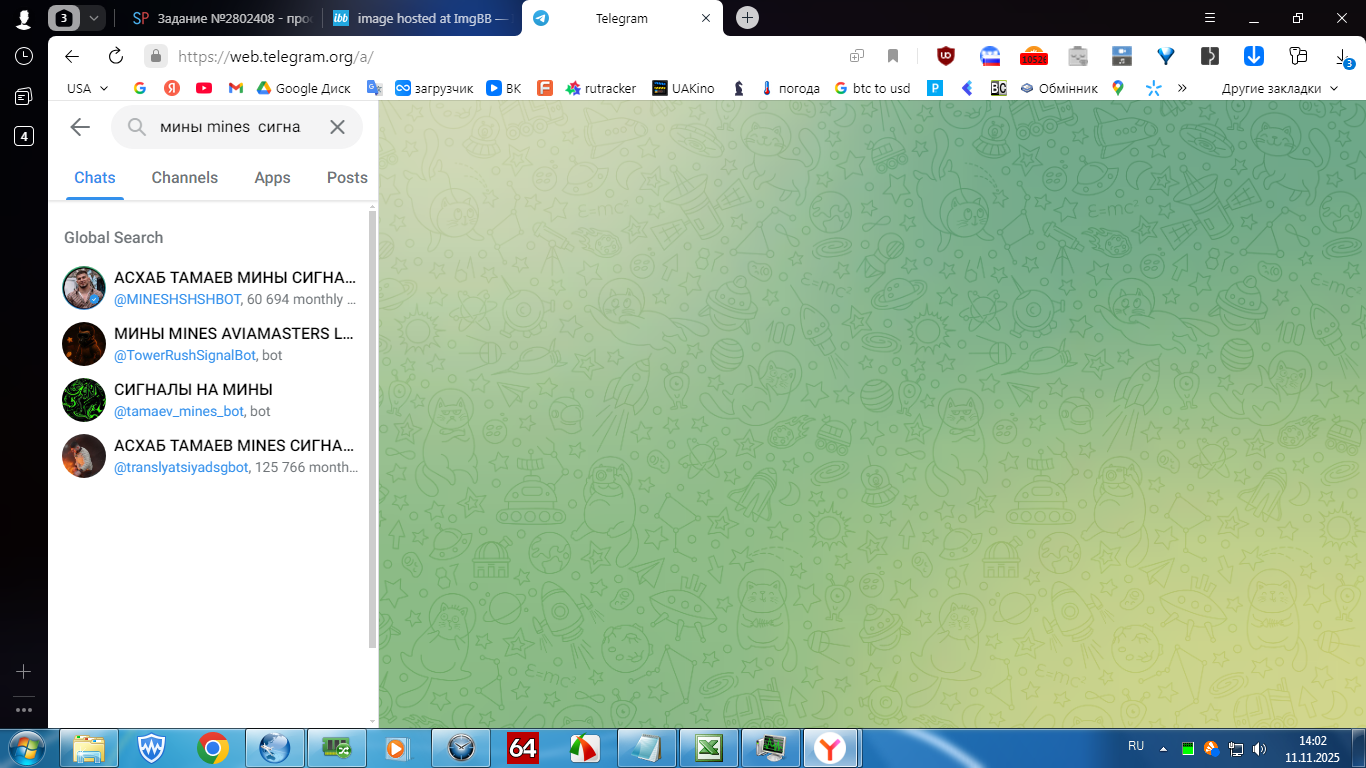Click the sidebar icon showing 4

click(x=24, y=136)
